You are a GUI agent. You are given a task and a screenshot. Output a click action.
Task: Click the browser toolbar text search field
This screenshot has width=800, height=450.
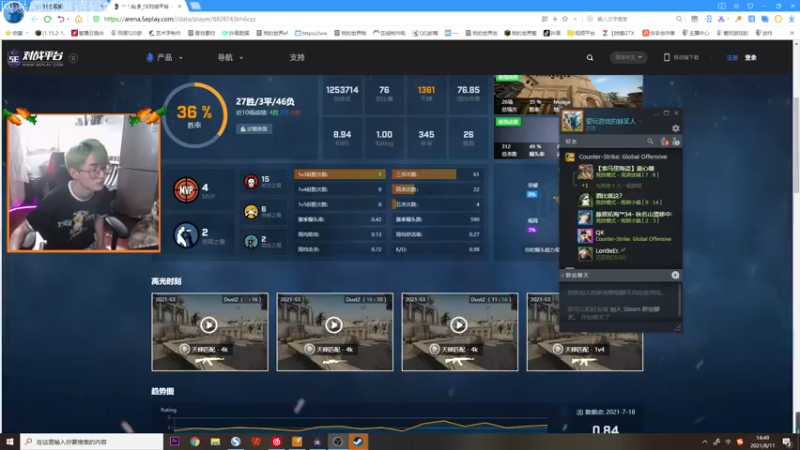635,19
